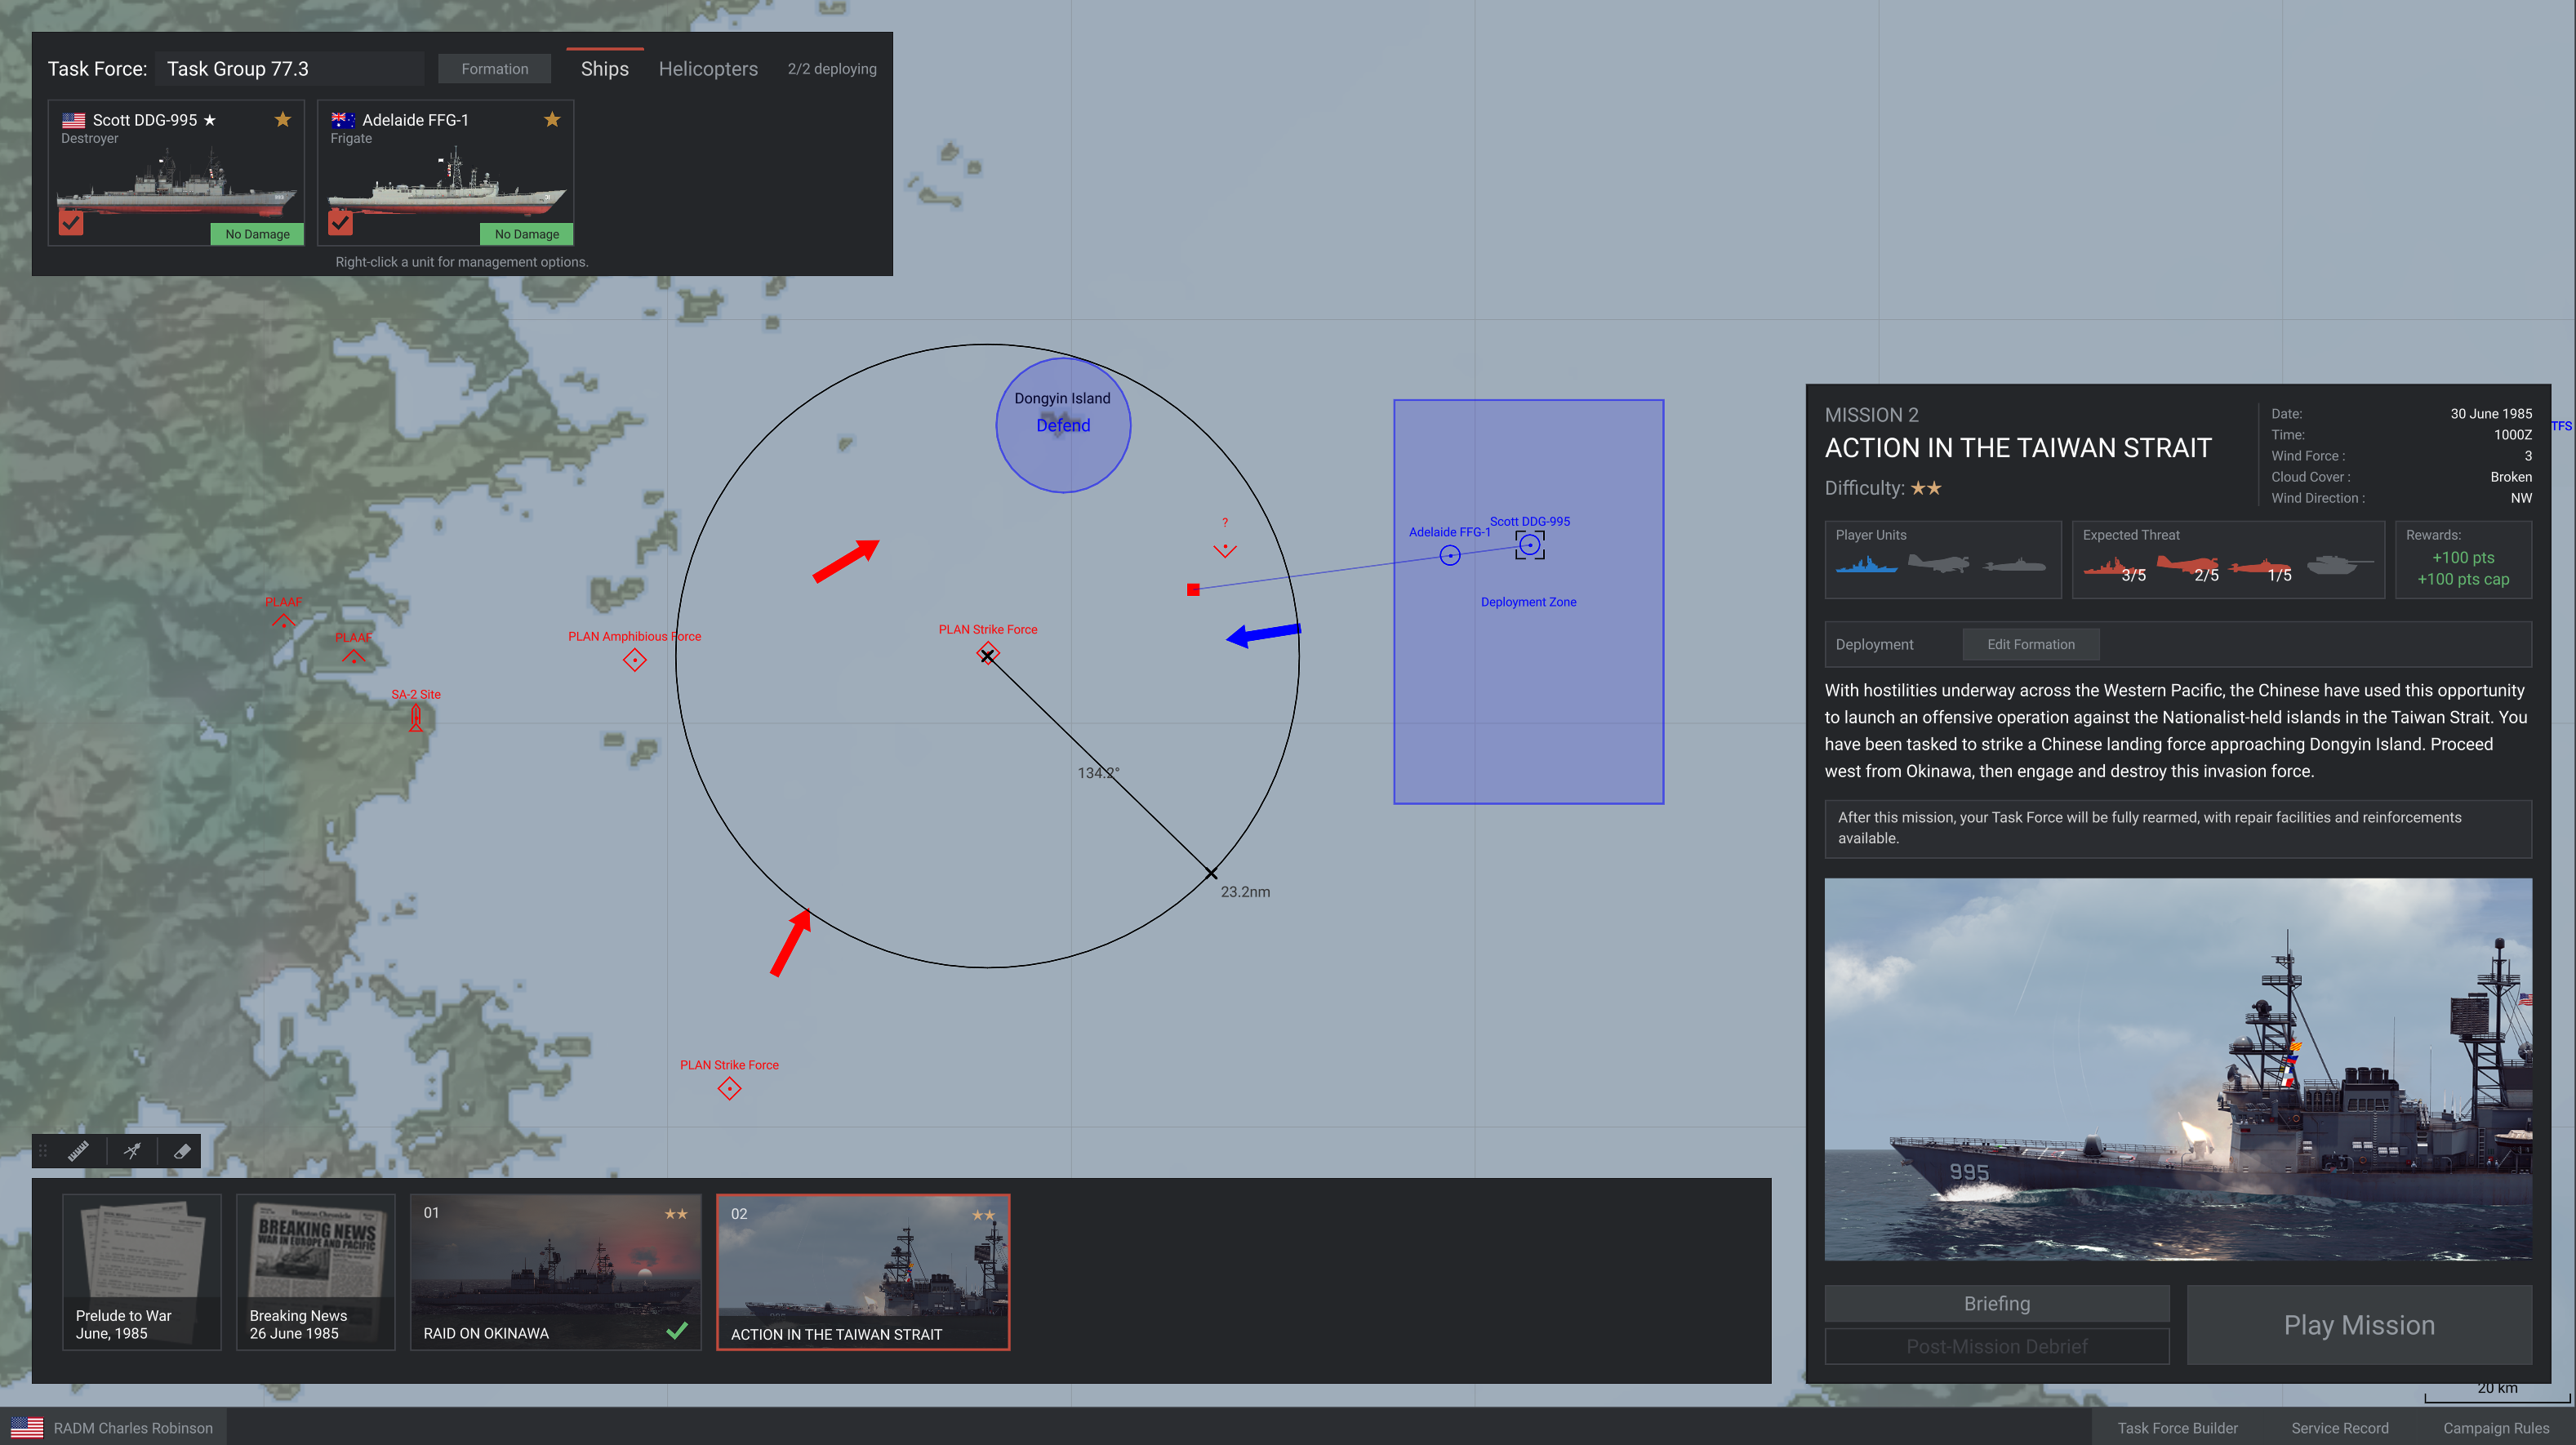Screen dimensions: 2576x1445
Task: Click the Formation button in Task Force panel
Action: click(494, 68)
